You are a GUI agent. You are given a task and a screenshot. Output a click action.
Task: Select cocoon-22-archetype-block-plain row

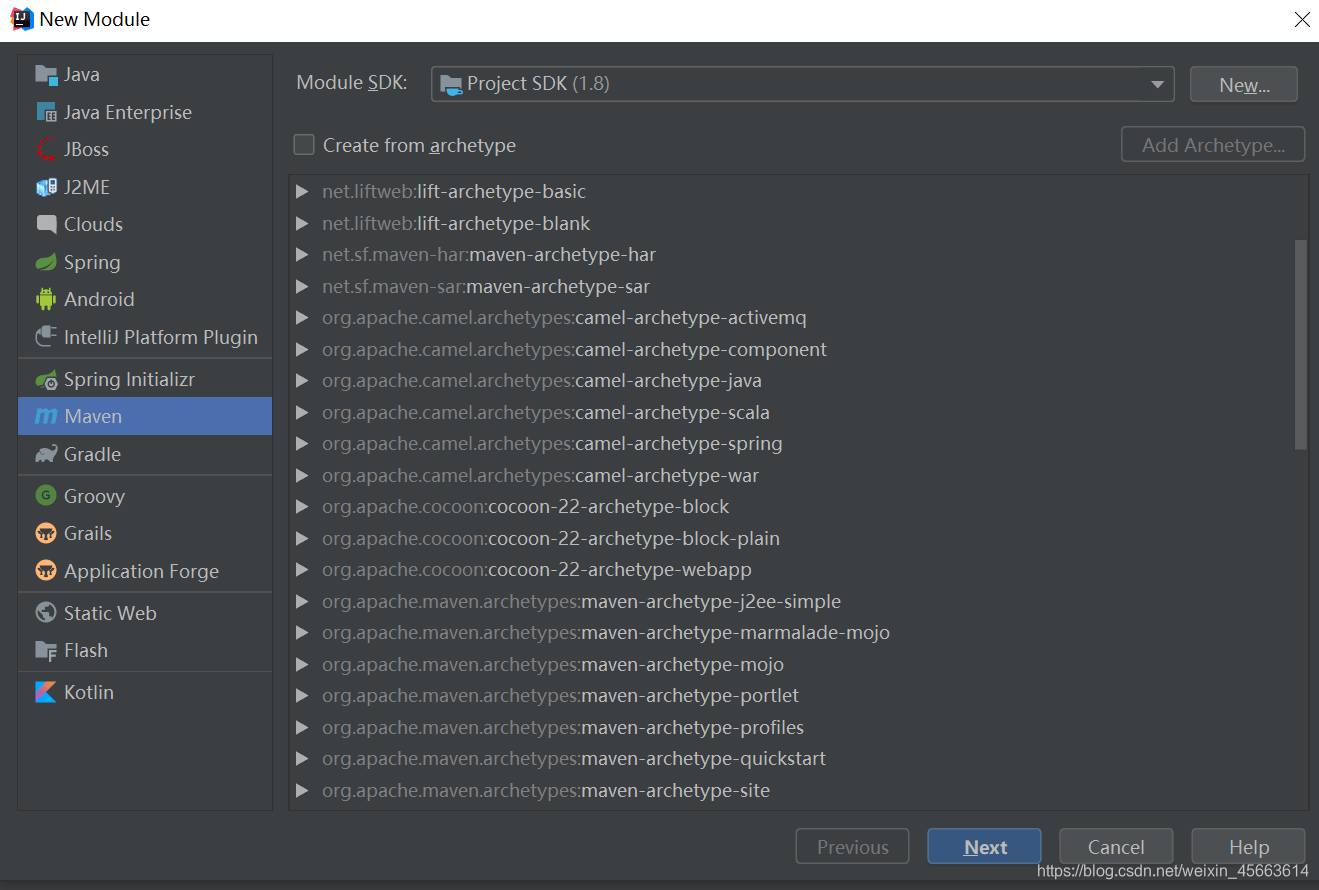point(790,539)
